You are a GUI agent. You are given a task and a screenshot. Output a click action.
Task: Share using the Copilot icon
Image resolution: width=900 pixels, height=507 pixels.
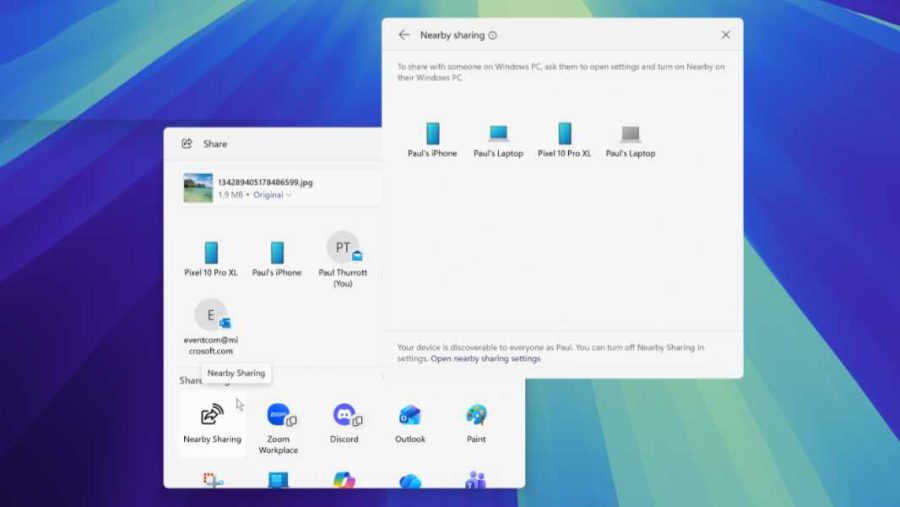click(344, 479)
